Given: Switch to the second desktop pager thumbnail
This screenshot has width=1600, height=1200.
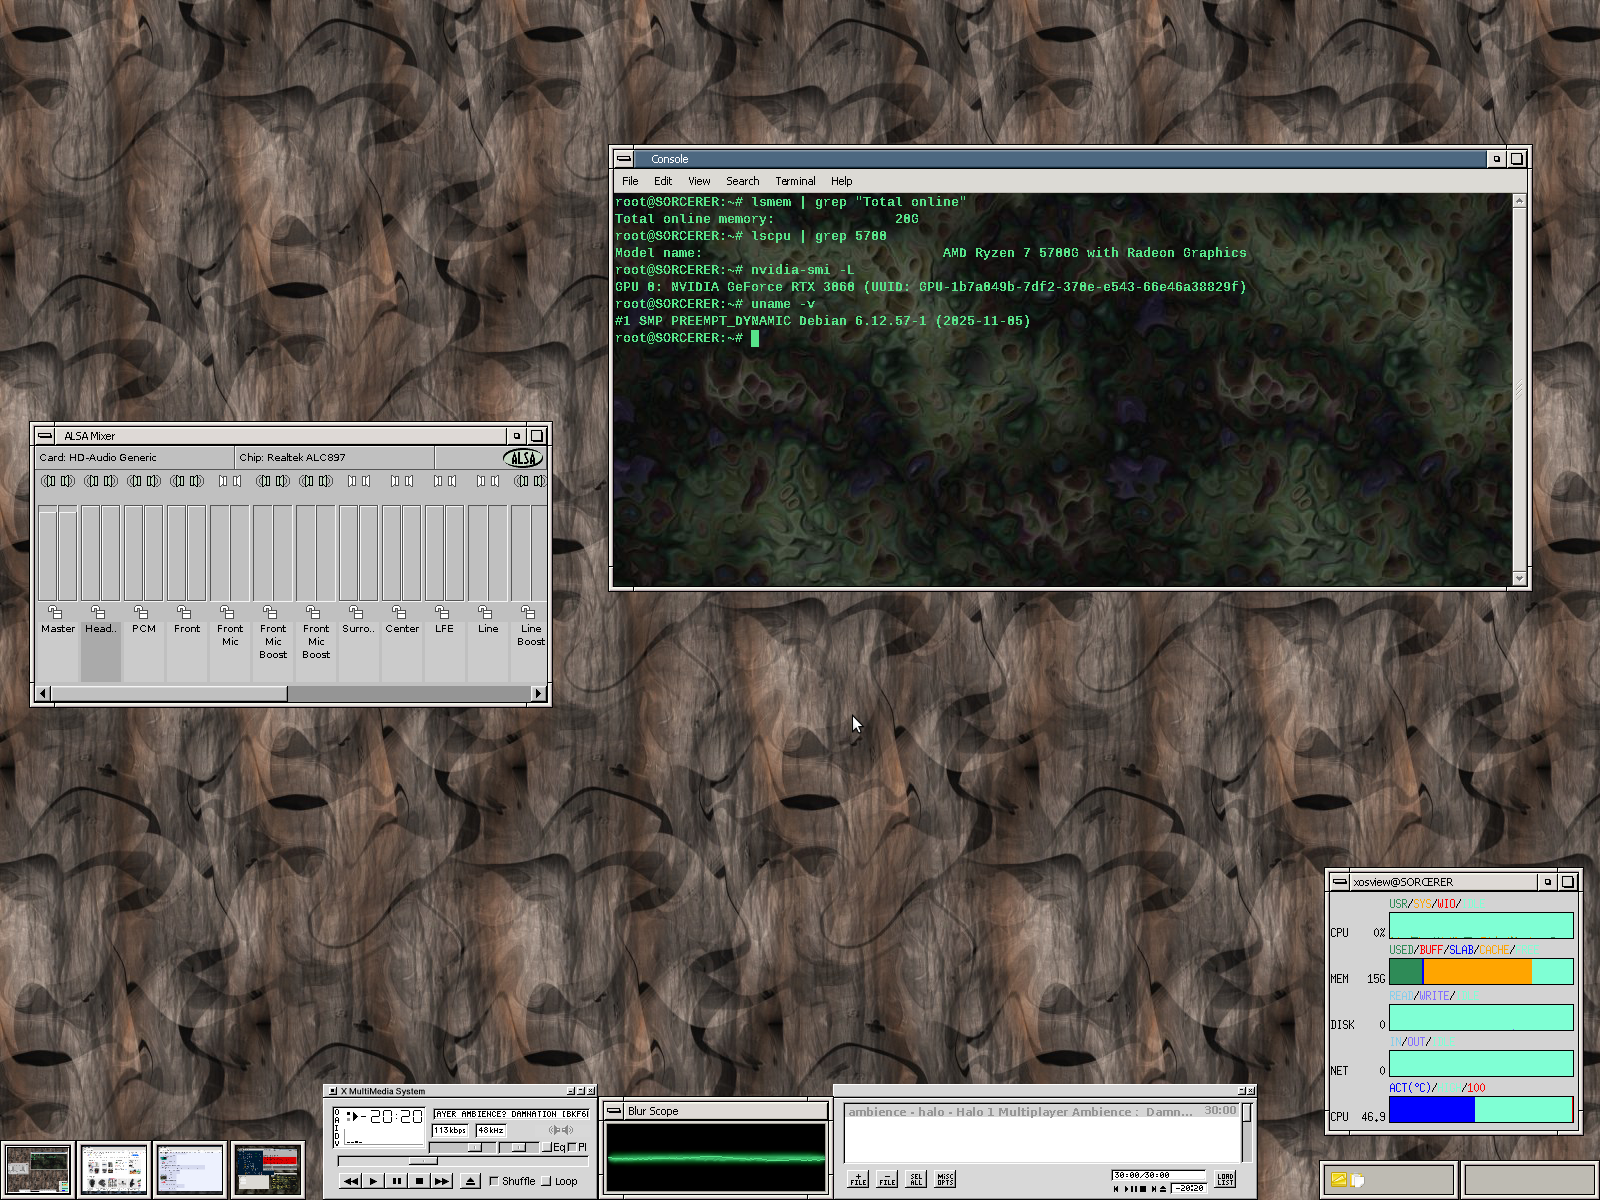Looking at the screenshot, I should pyautogui.click(x=113, y=1170).
